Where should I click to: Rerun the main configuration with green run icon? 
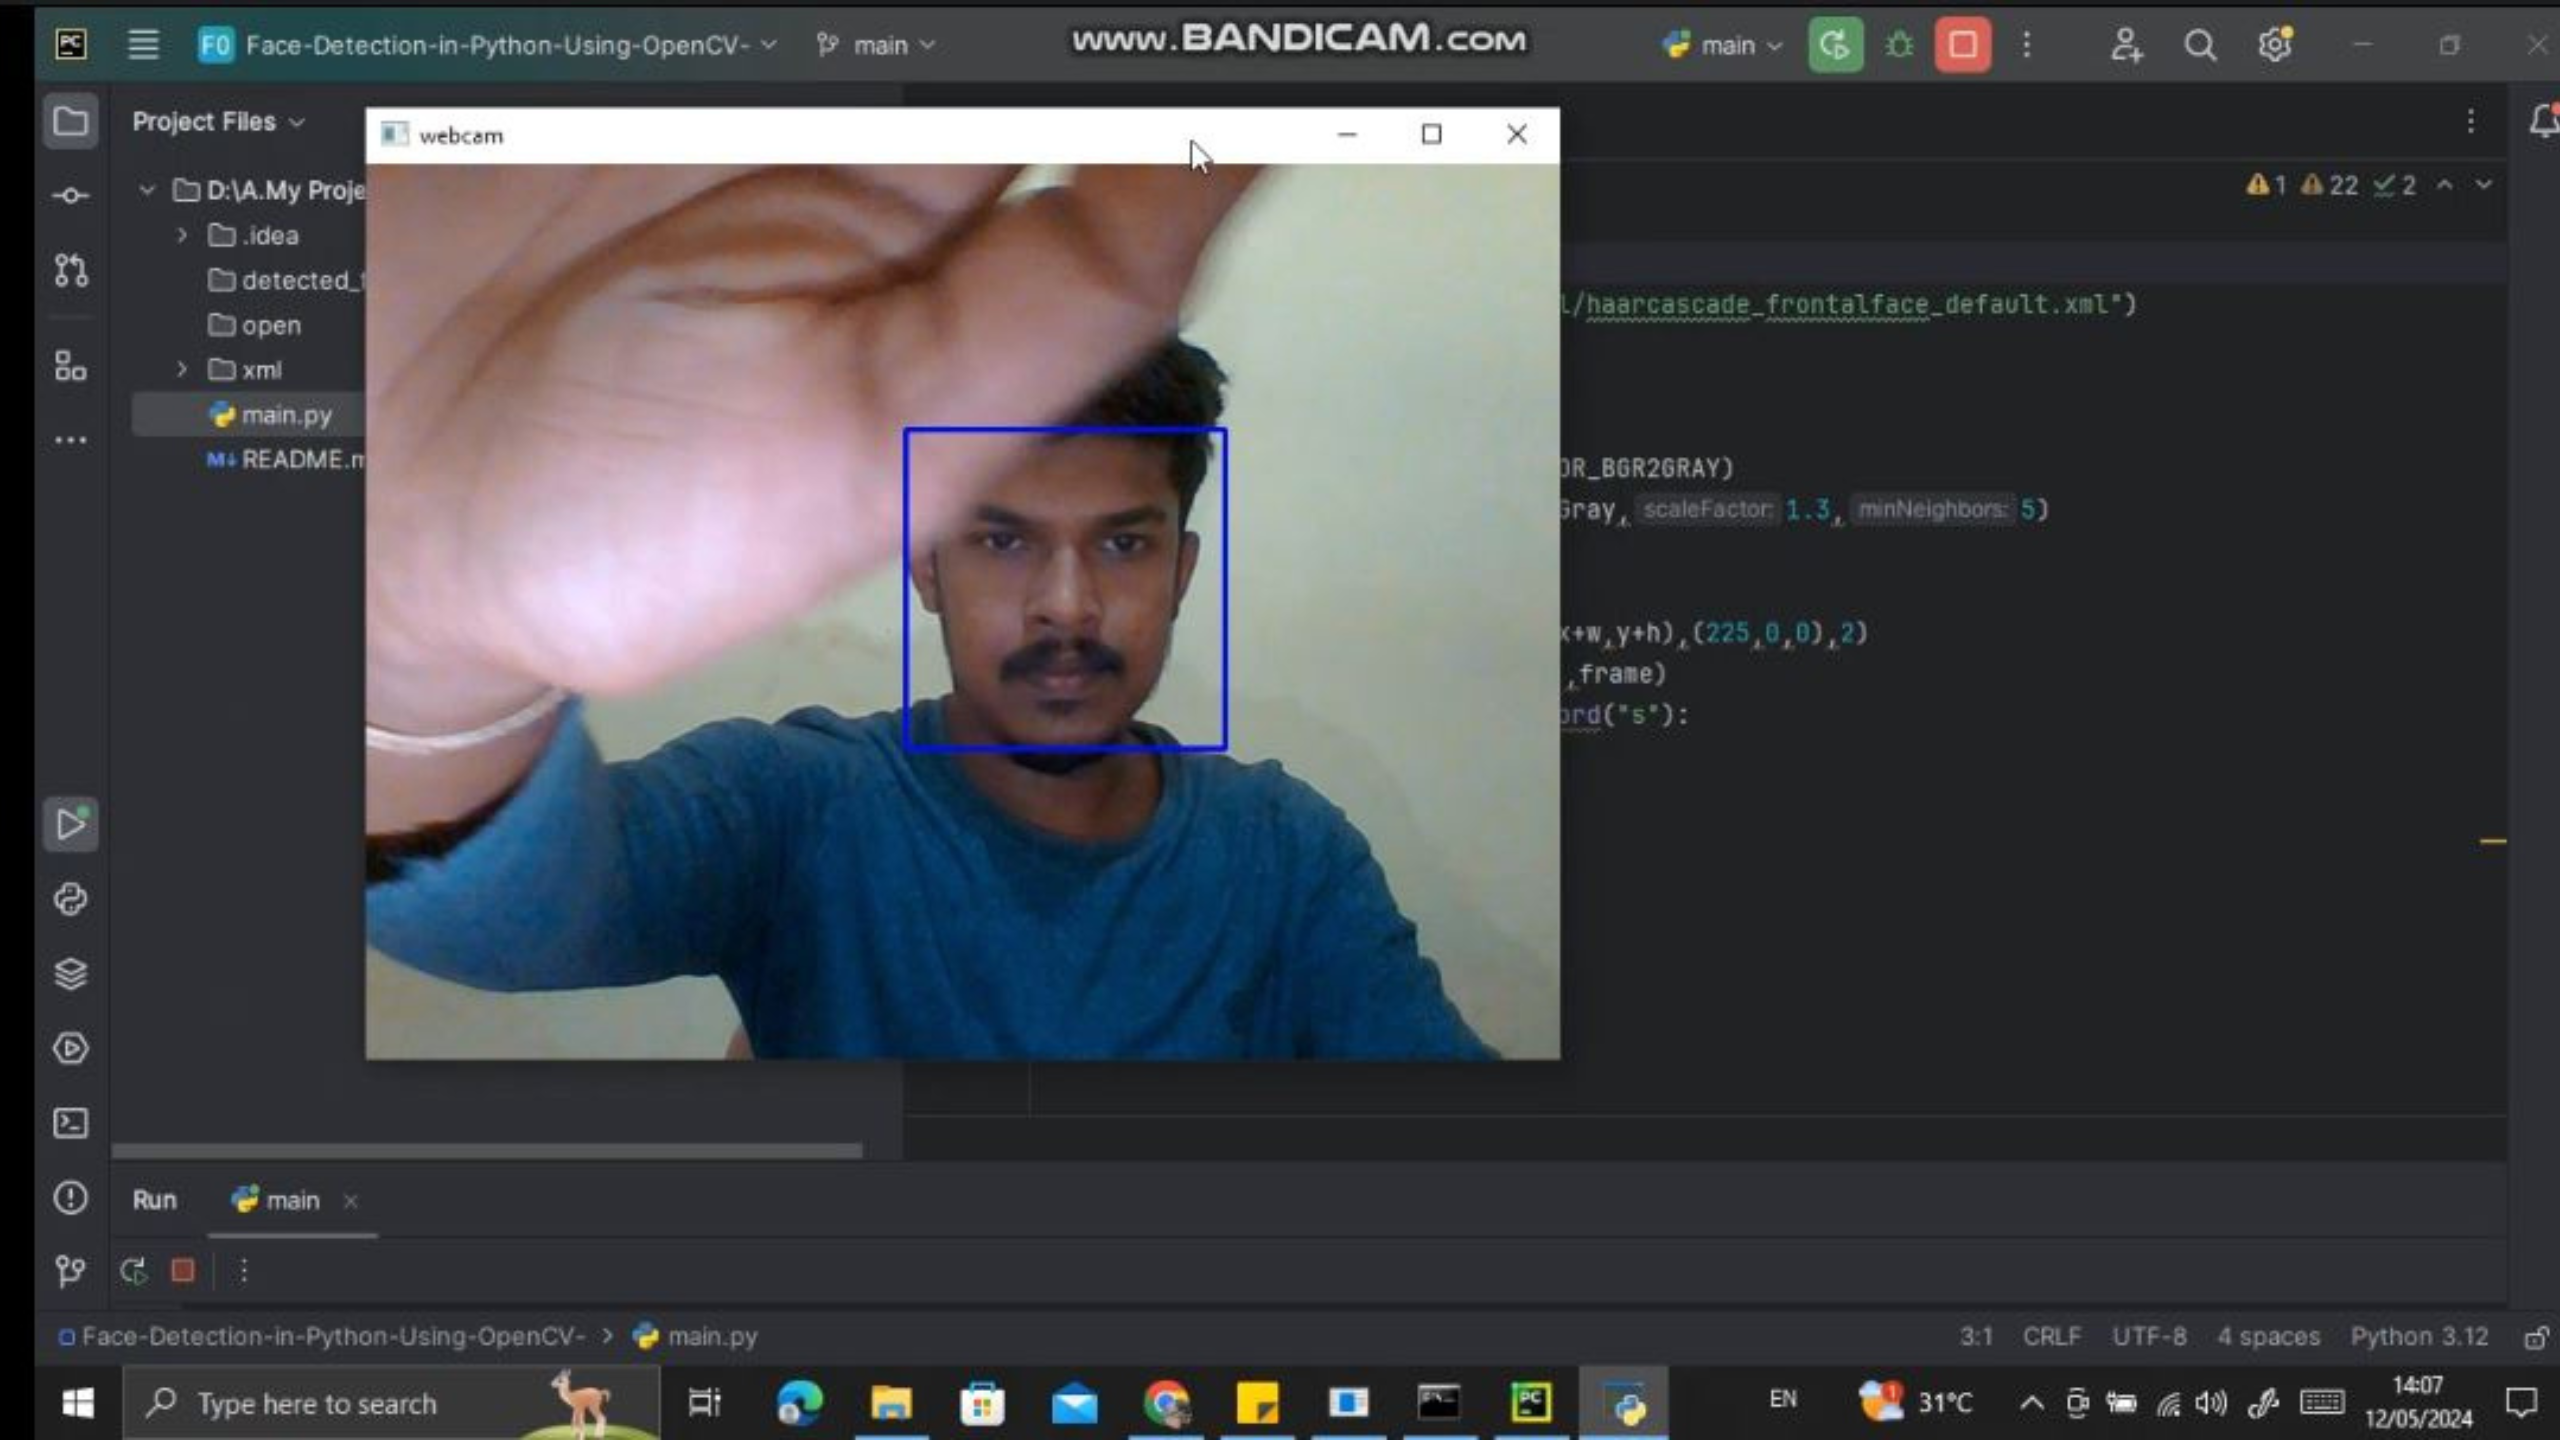pos(1836,44)
